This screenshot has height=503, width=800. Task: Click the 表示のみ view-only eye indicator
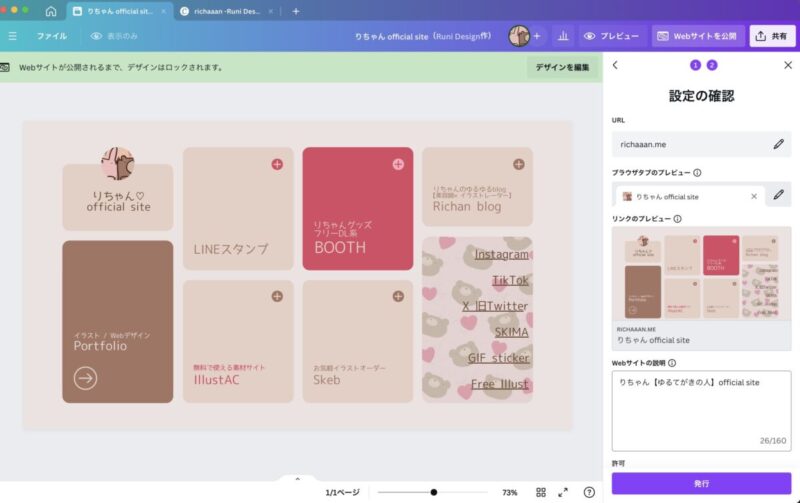tap(114, 36)
